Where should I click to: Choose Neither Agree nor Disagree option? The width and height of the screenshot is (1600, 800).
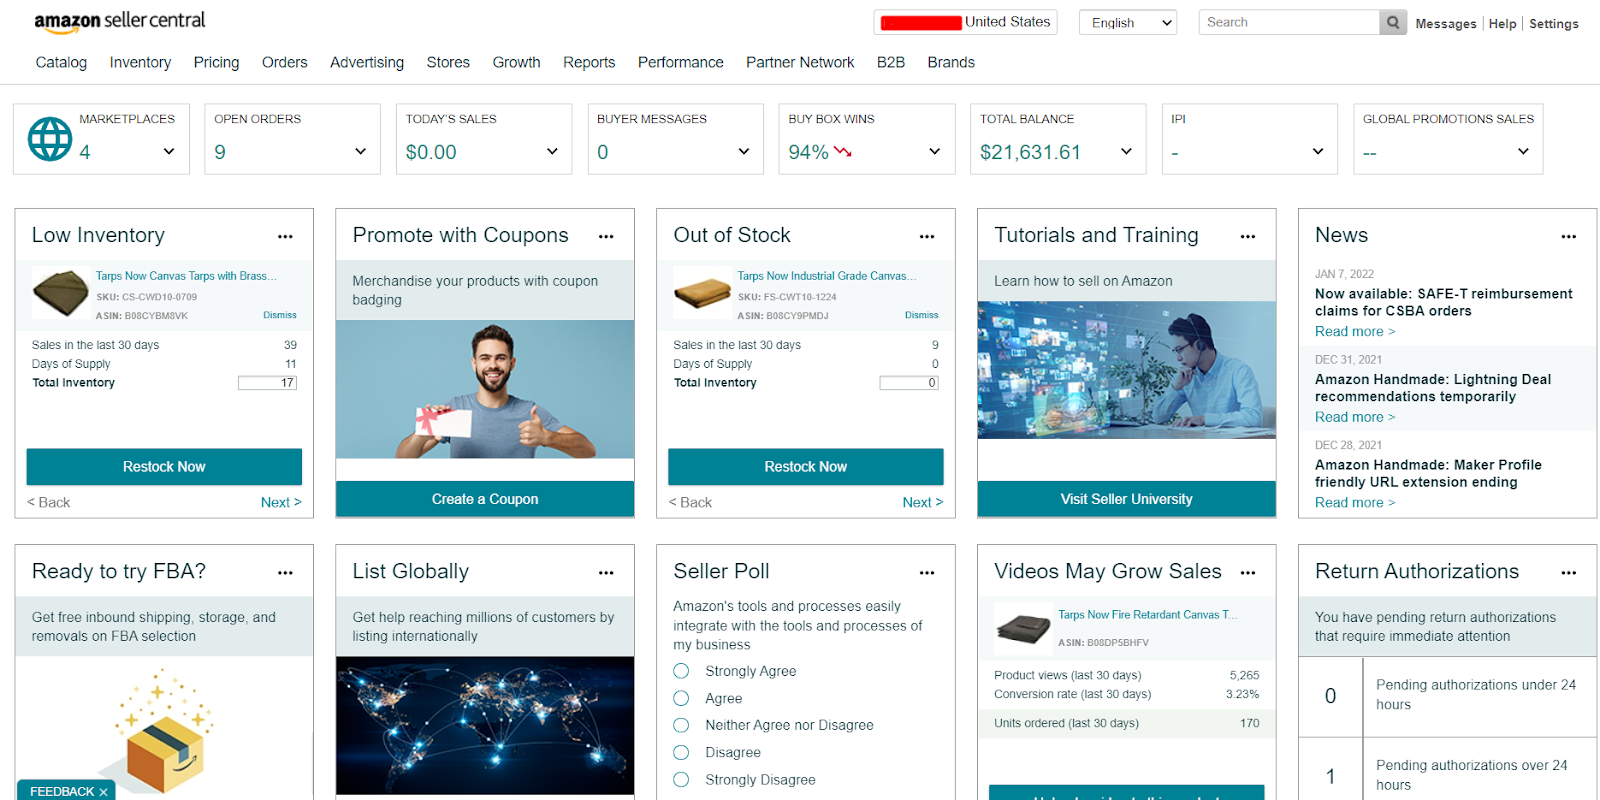[681, 725]
